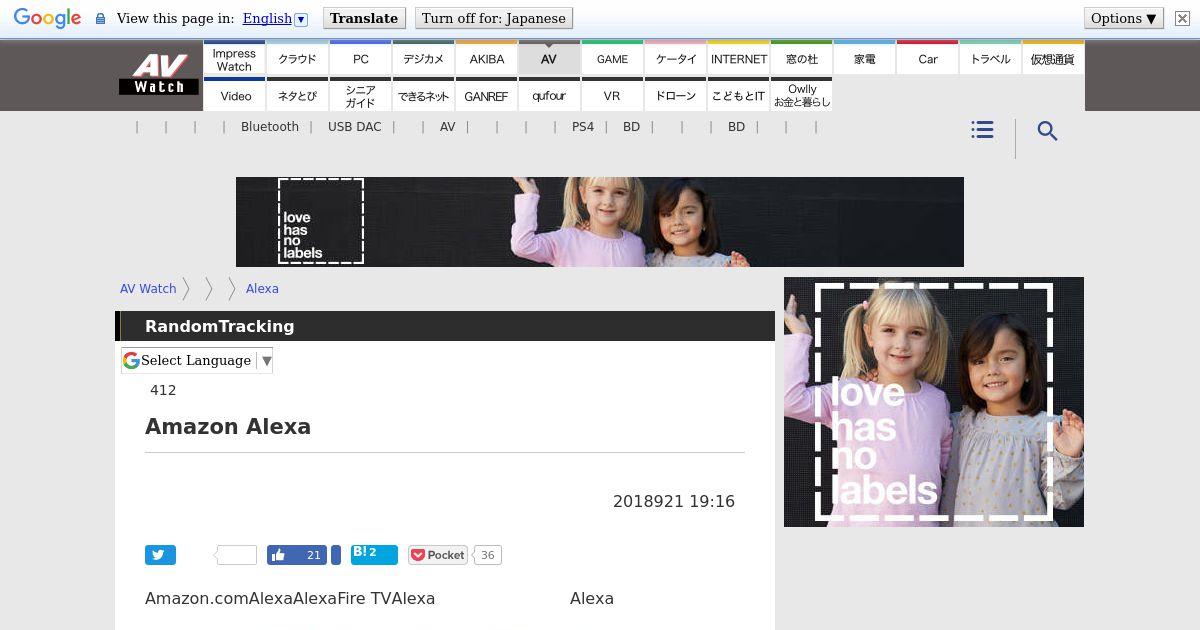Screen dimensions: 1200x630
Task: Open the Options dropdown menu
Action: (x=1123, y=18)
